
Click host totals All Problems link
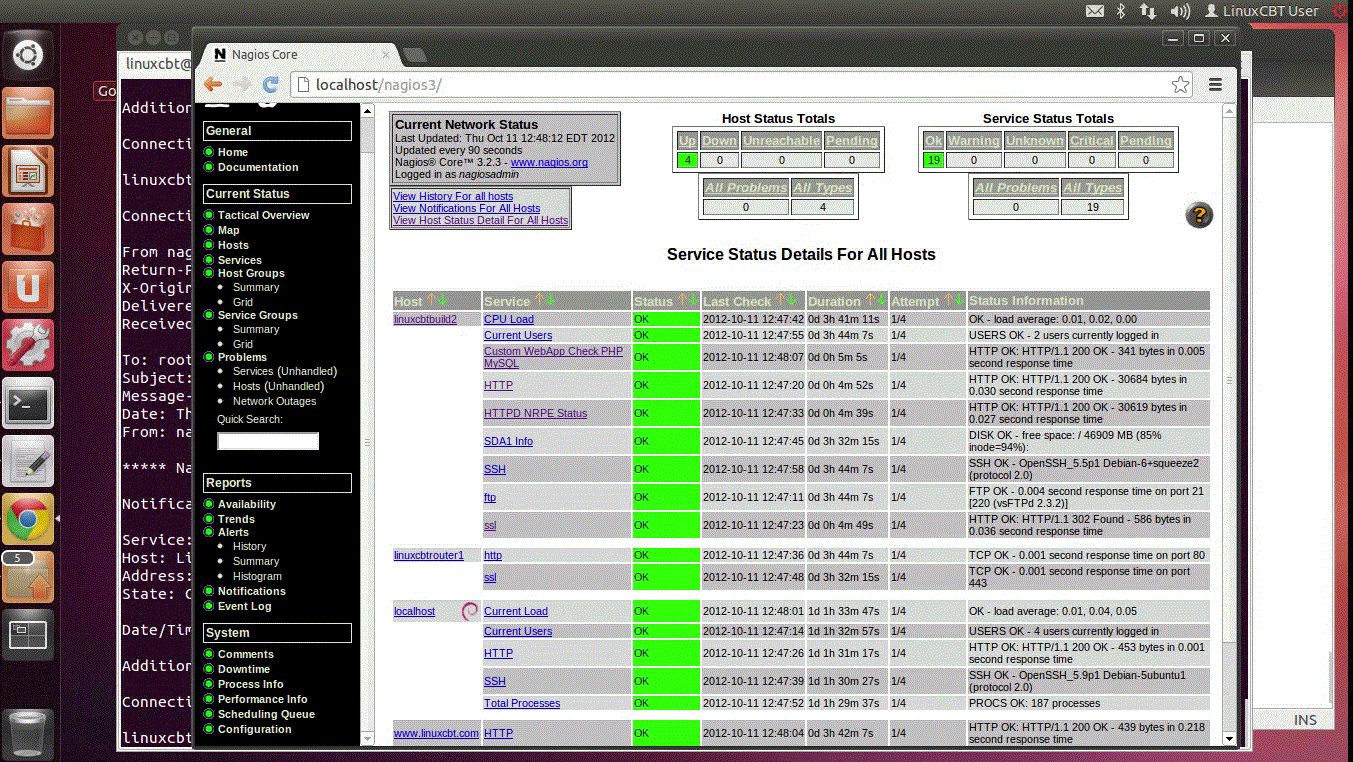tap(745, 188)
